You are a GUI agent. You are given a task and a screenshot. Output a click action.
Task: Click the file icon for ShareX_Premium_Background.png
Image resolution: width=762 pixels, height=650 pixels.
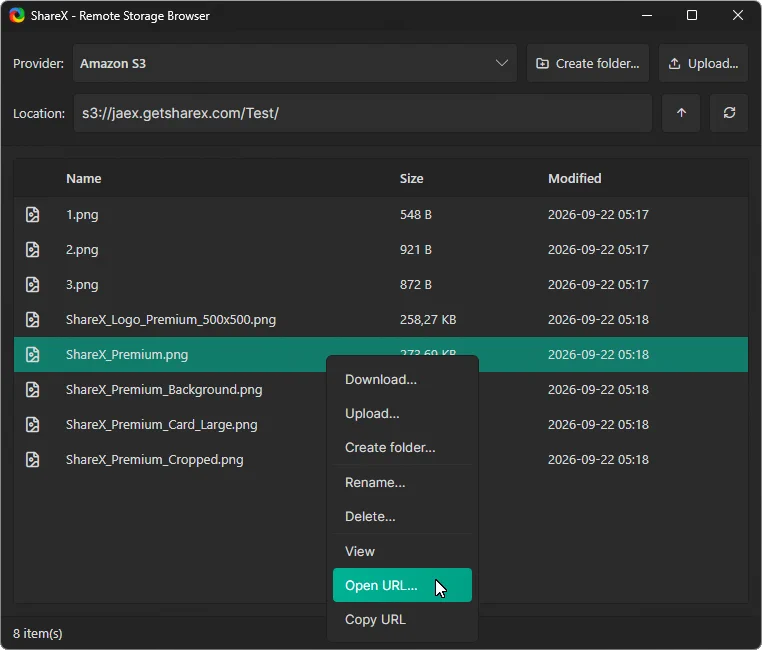tap(33, 389)
